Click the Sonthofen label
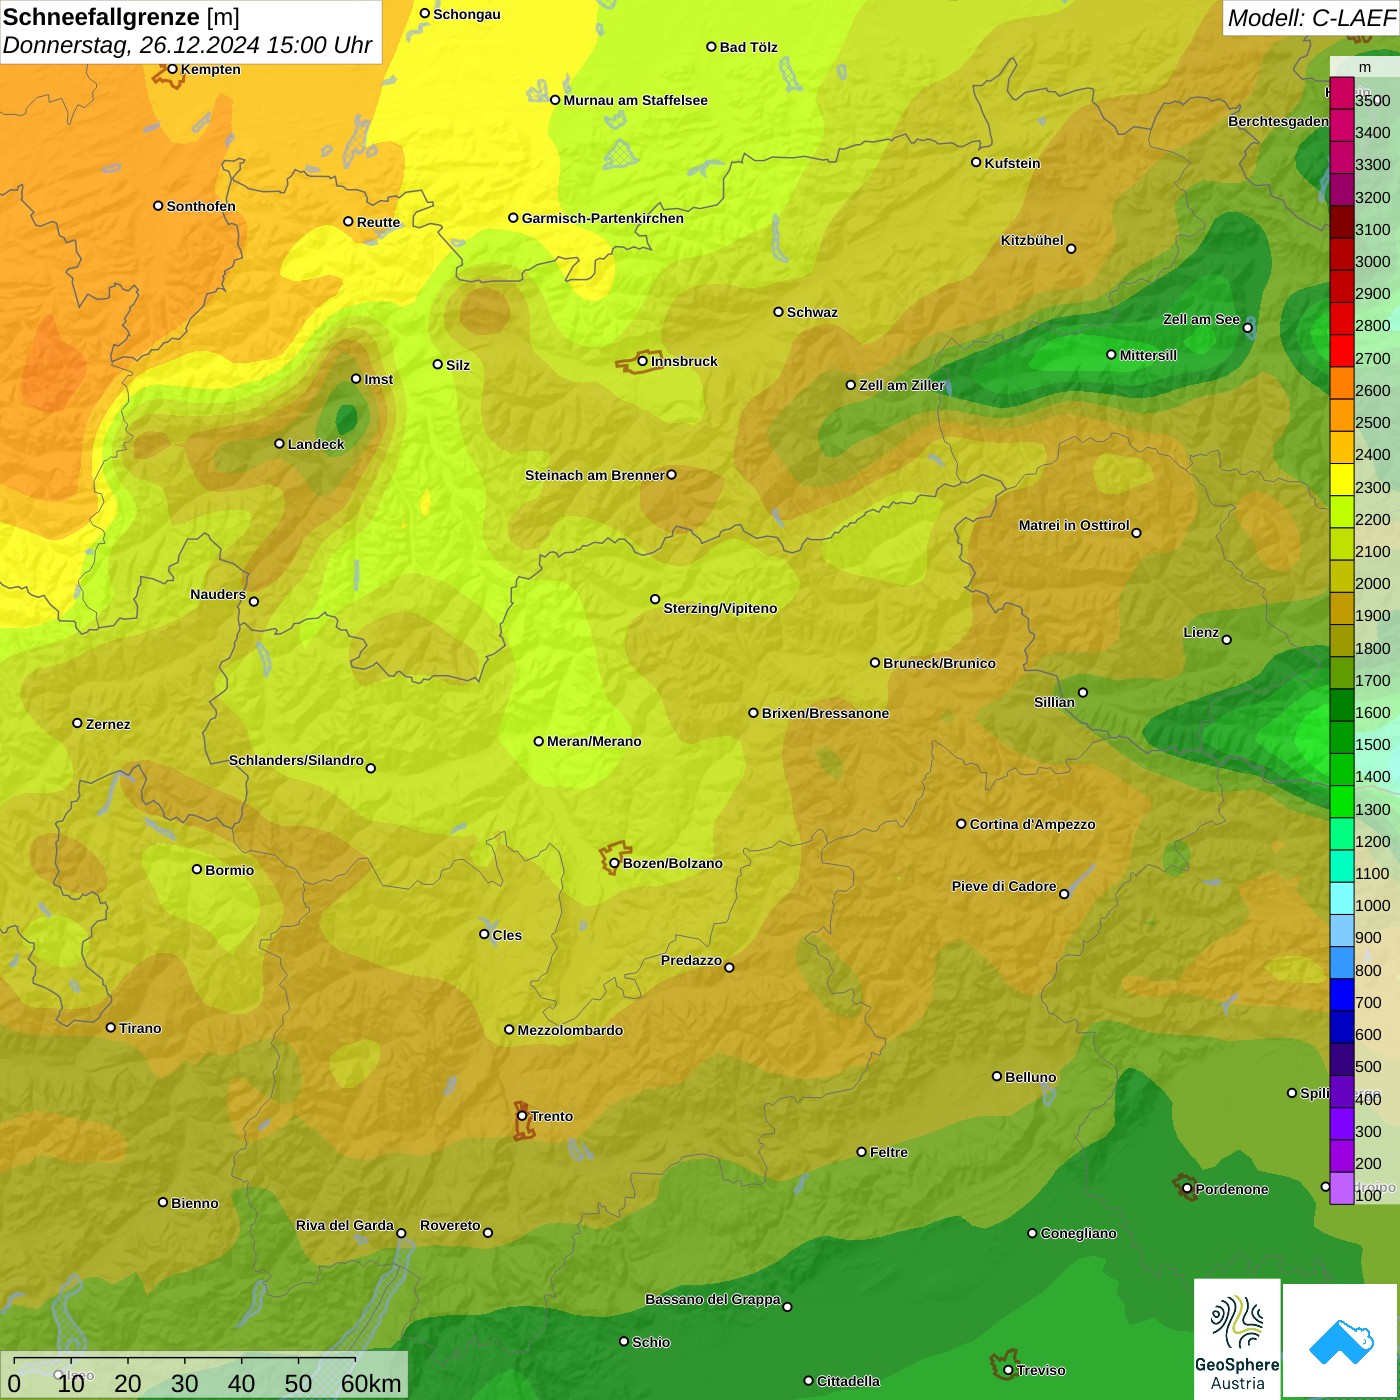This screenshot has height=1400, width=1400. [201, 206]
